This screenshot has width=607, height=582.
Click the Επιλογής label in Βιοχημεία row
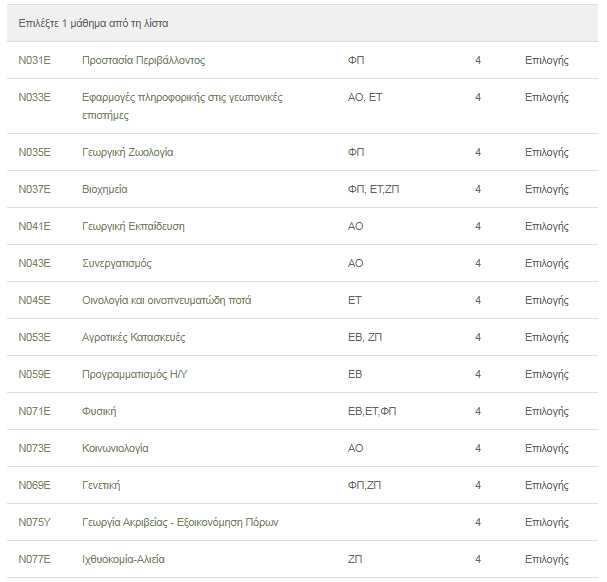pos(546,189)
